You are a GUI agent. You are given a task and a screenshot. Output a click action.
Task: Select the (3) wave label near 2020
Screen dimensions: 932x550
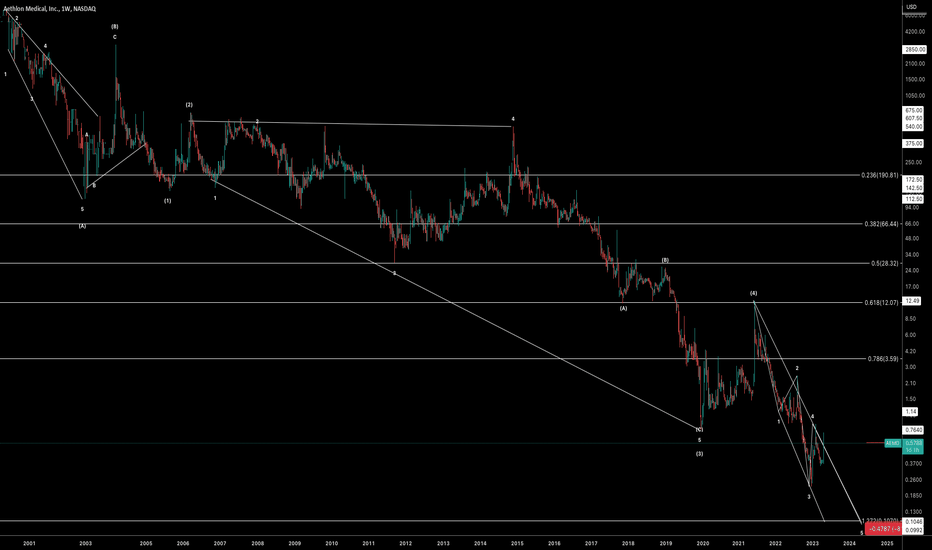pyautogui.click(x=700, y=454)
